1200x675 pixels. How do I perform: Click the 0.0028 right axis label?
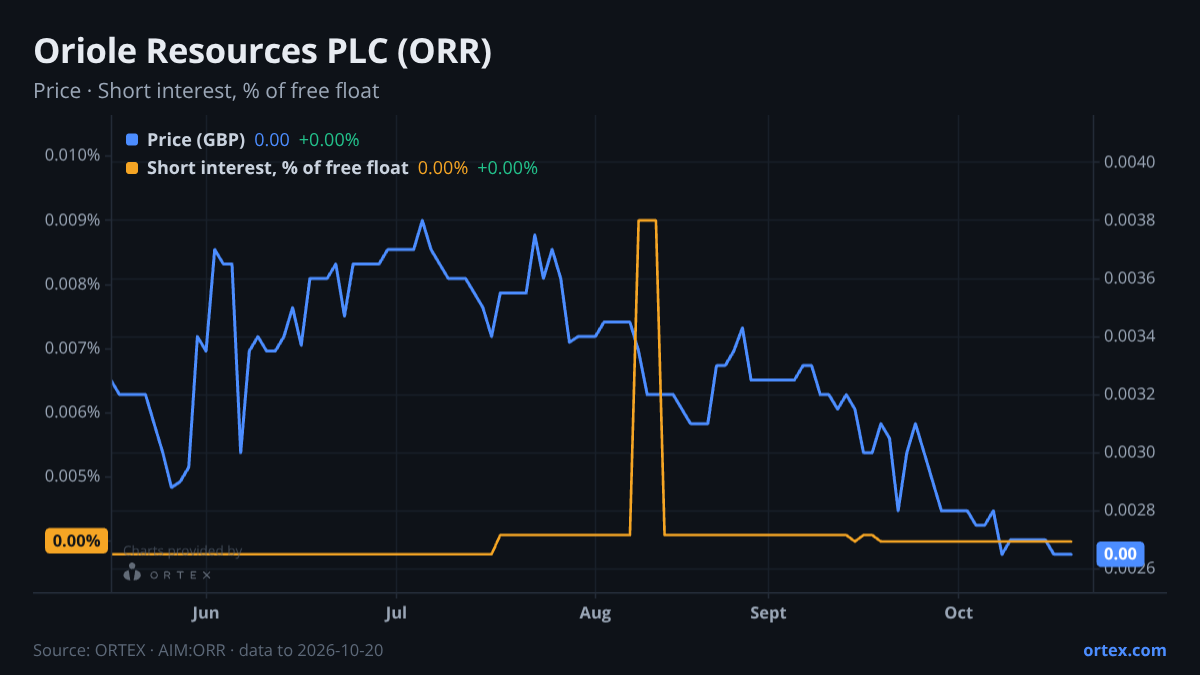[1130, 510]
